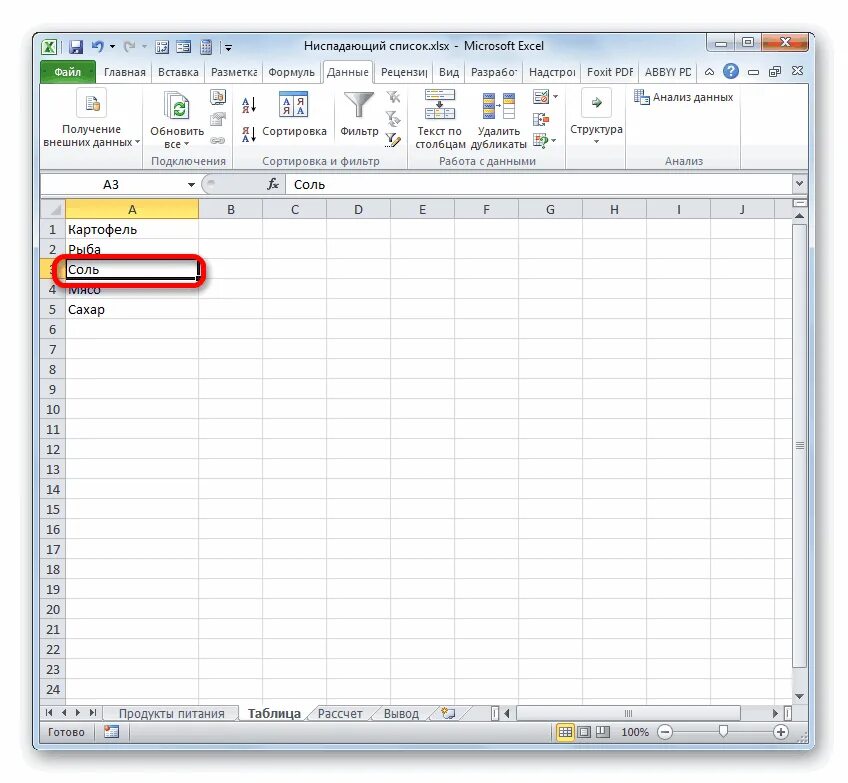Sort descending from Я to А
Image resolution: width=848 pixels, height=783 pixels.
[x=249, y=134]
